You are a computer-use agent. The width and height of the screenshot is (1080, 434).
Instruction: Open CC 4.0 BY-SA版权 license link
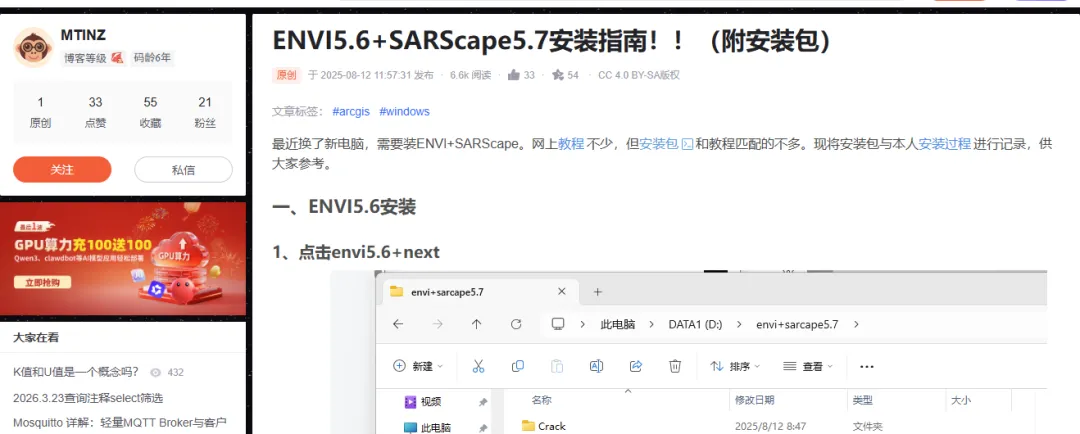[x=638, y=75]
